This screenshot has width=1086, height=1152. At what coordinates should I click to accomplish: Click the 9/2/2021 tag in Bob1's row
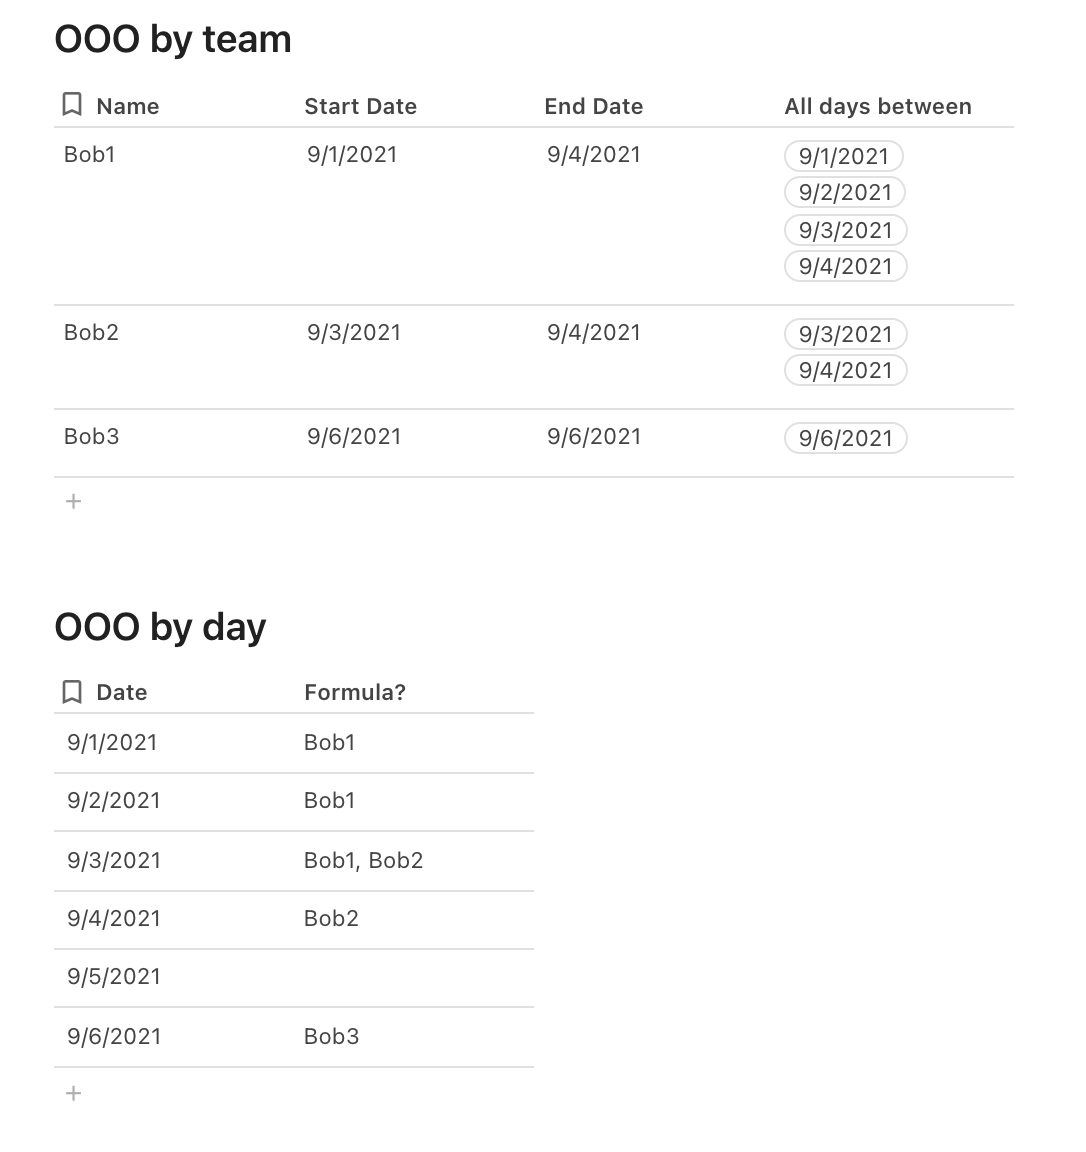845,192
